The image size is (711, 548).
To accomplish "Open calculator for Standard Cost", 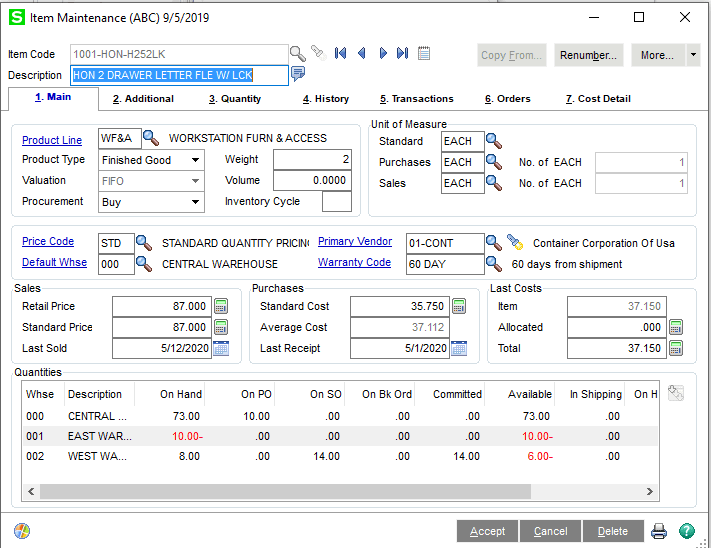I will 459,306.
